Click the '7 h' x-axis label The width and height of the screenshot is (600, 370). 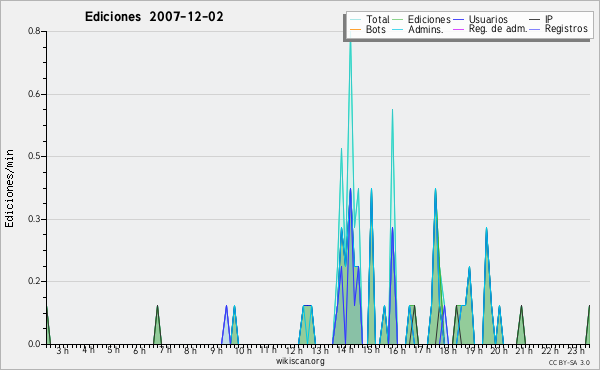(165, 350)
